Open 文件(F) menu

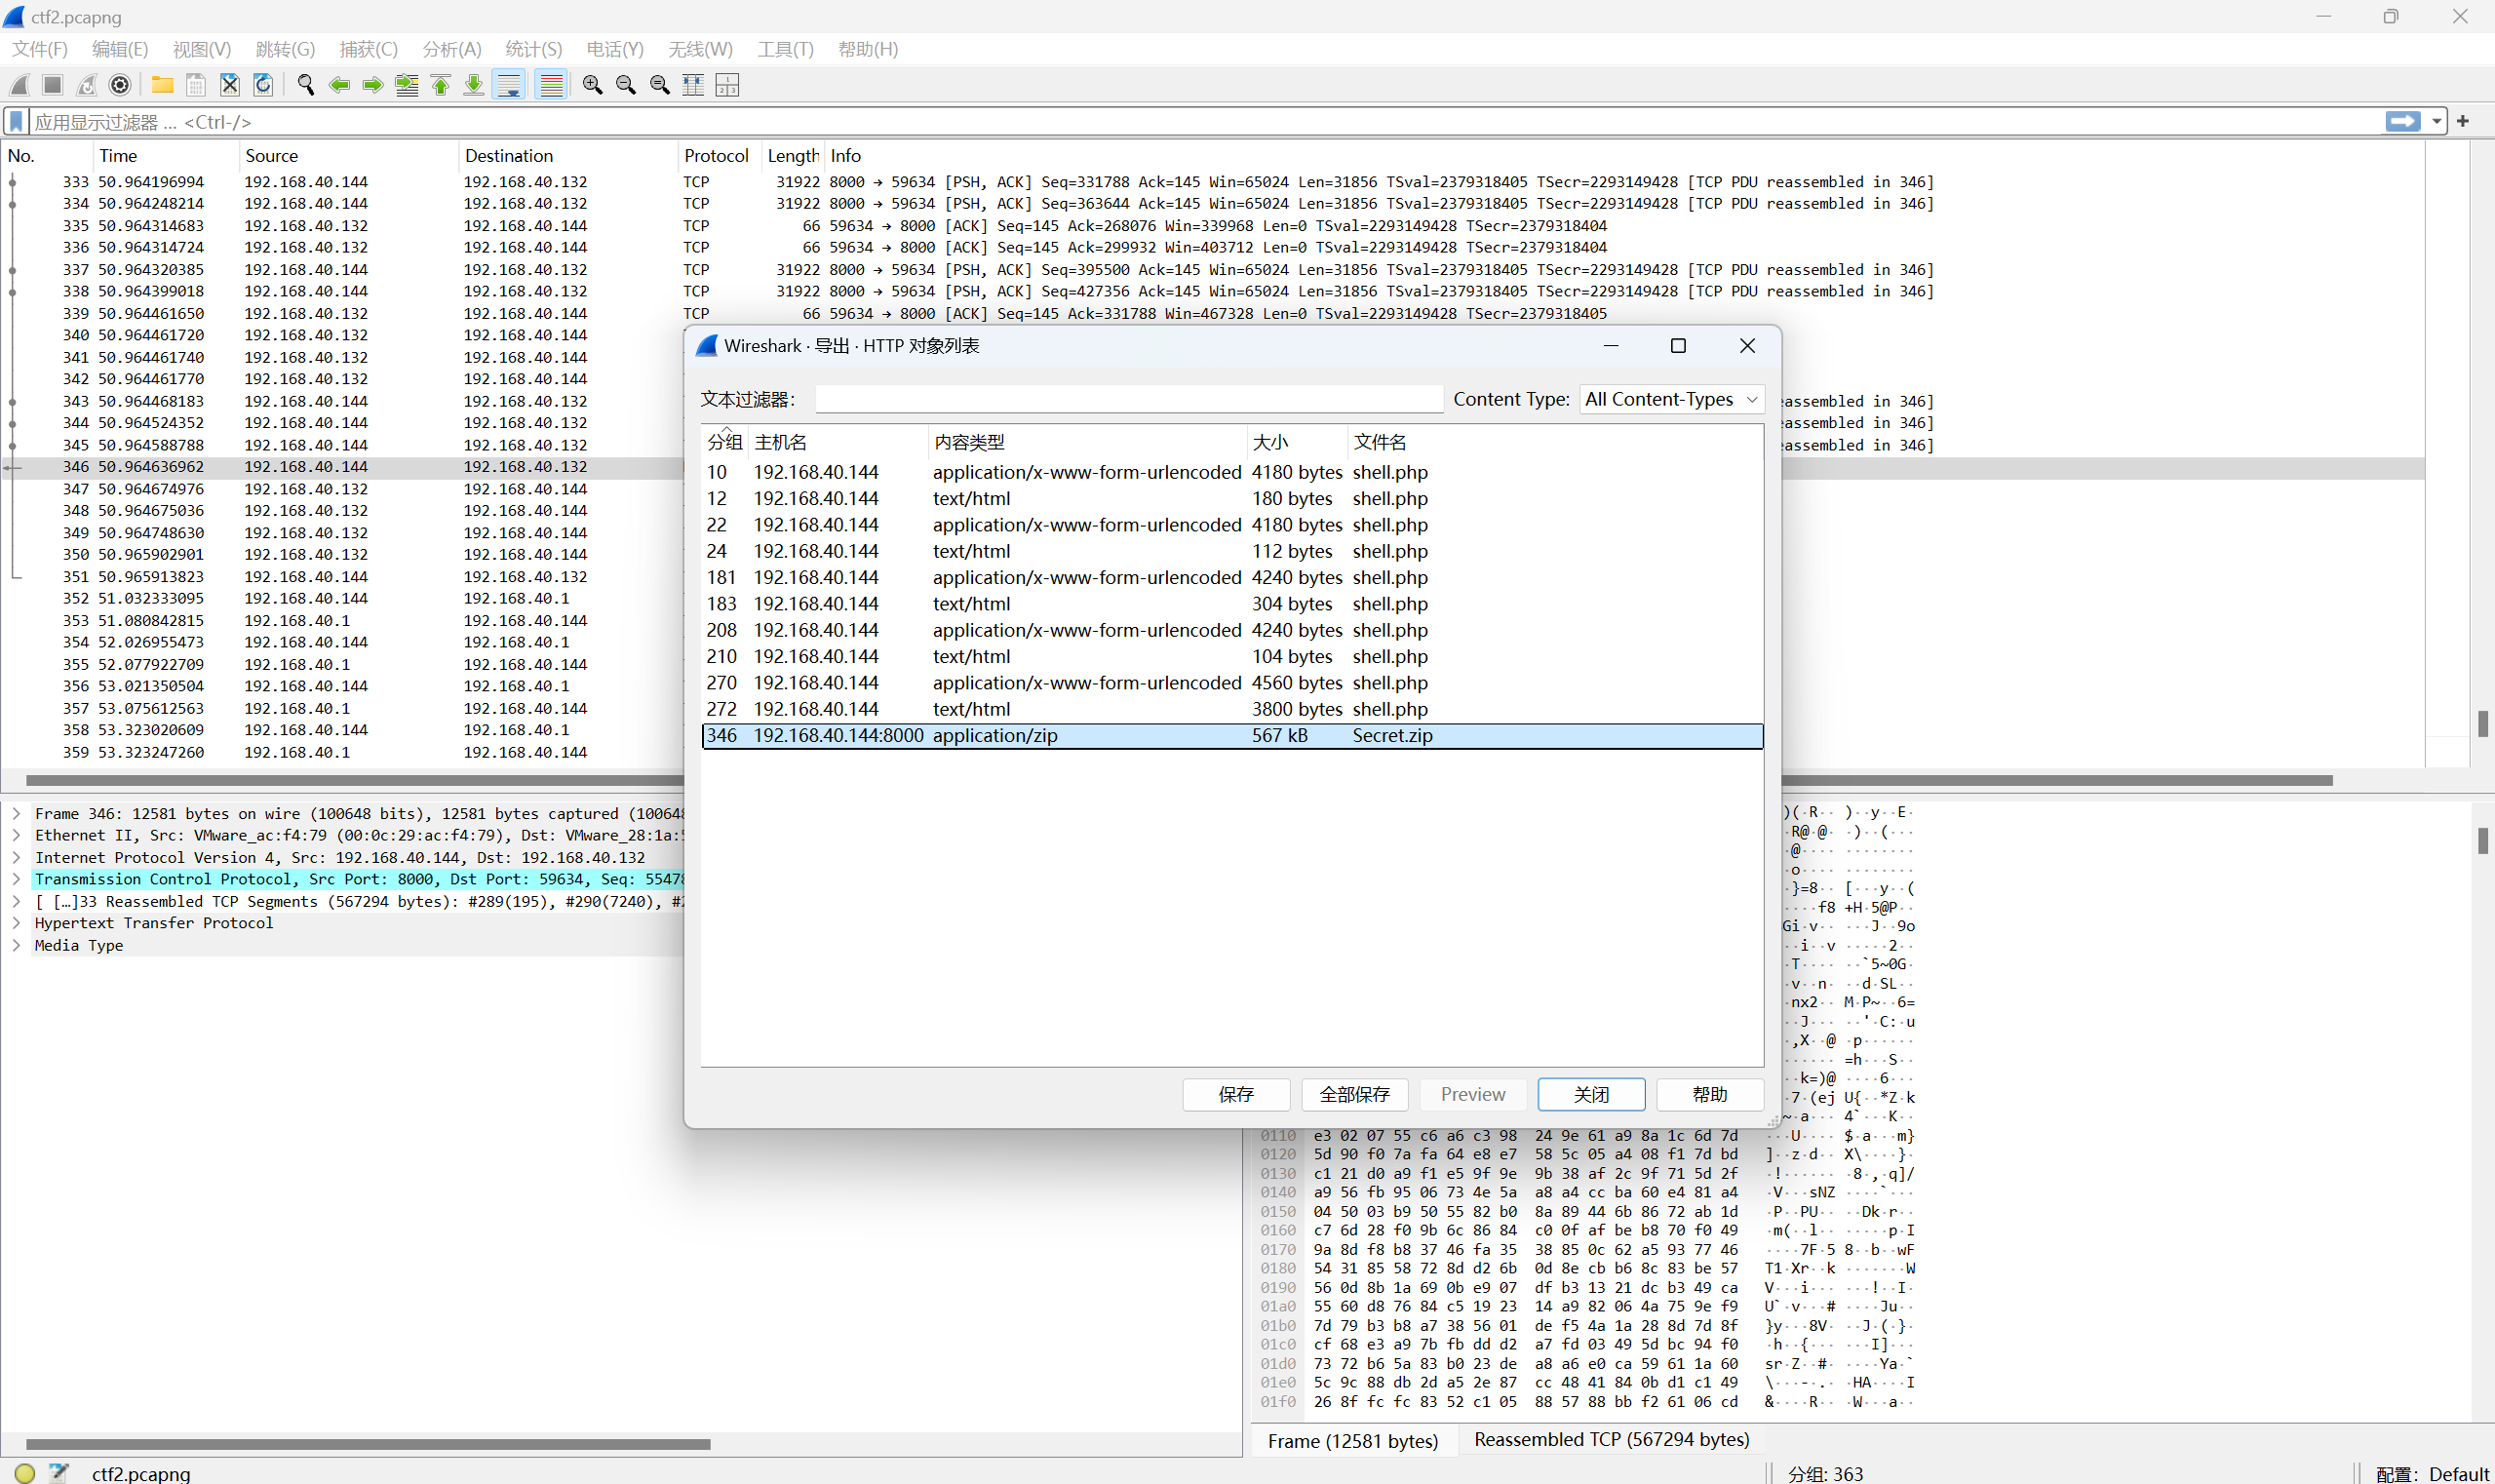pos(39,49)
